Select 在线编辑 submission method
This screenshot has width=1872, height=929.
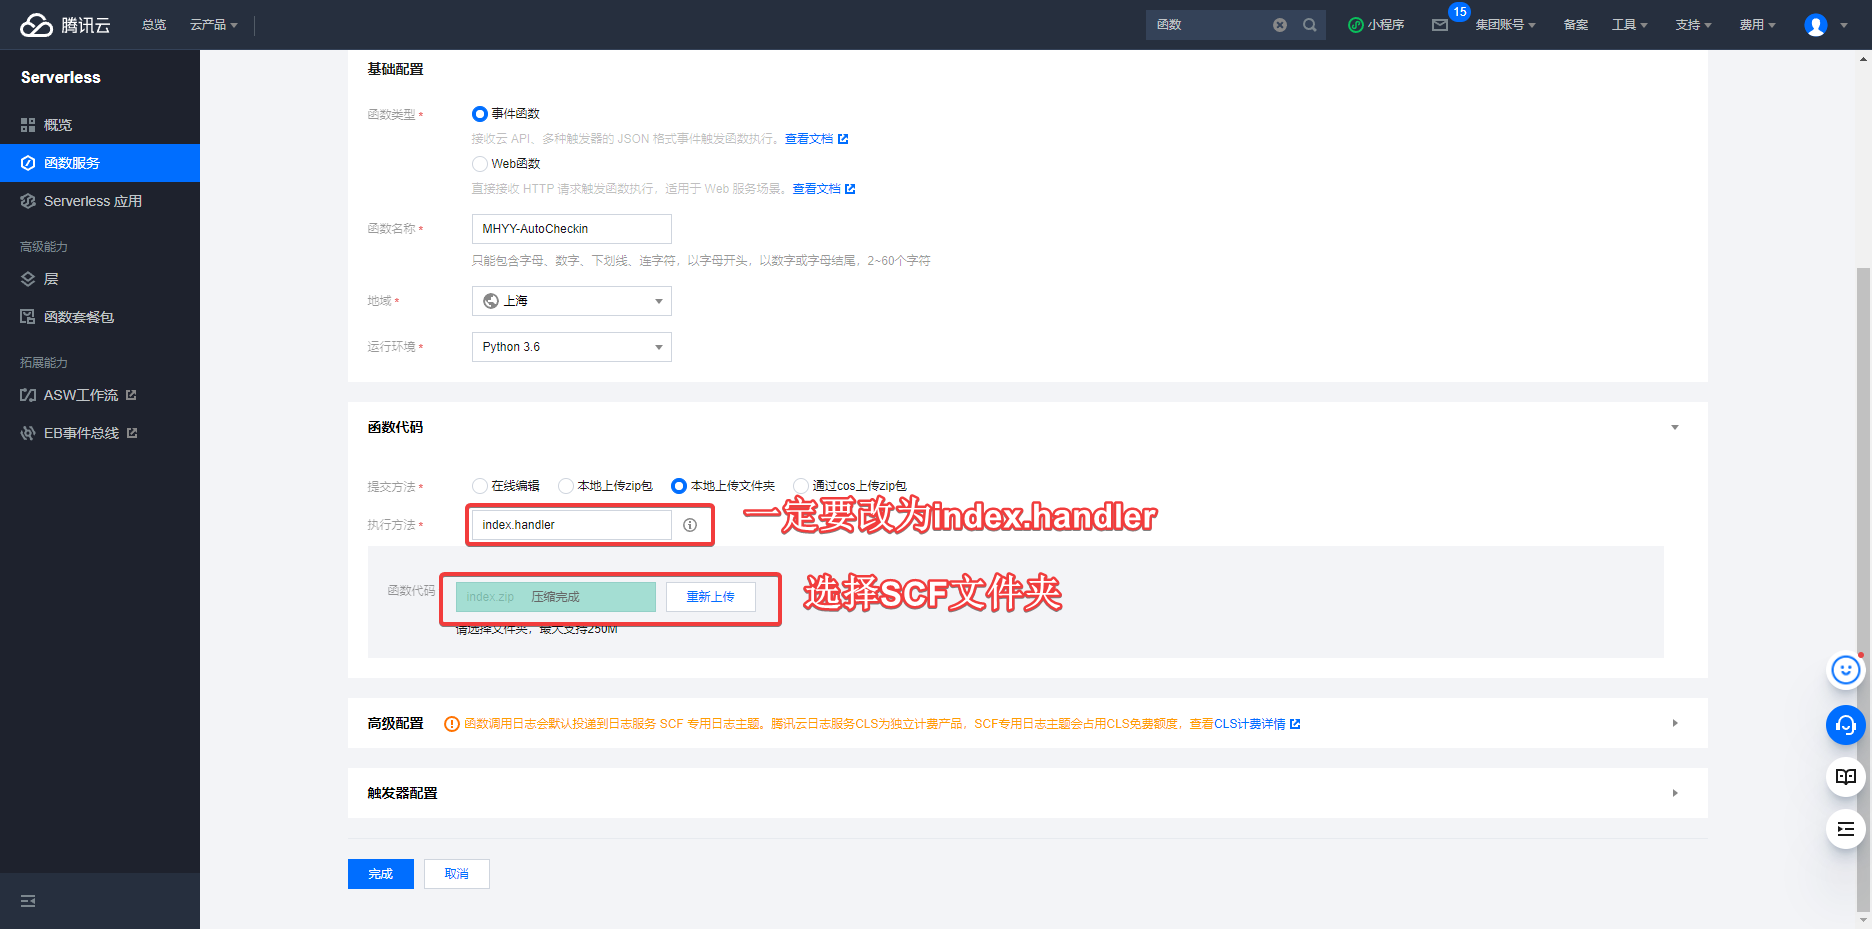point(480,486)
